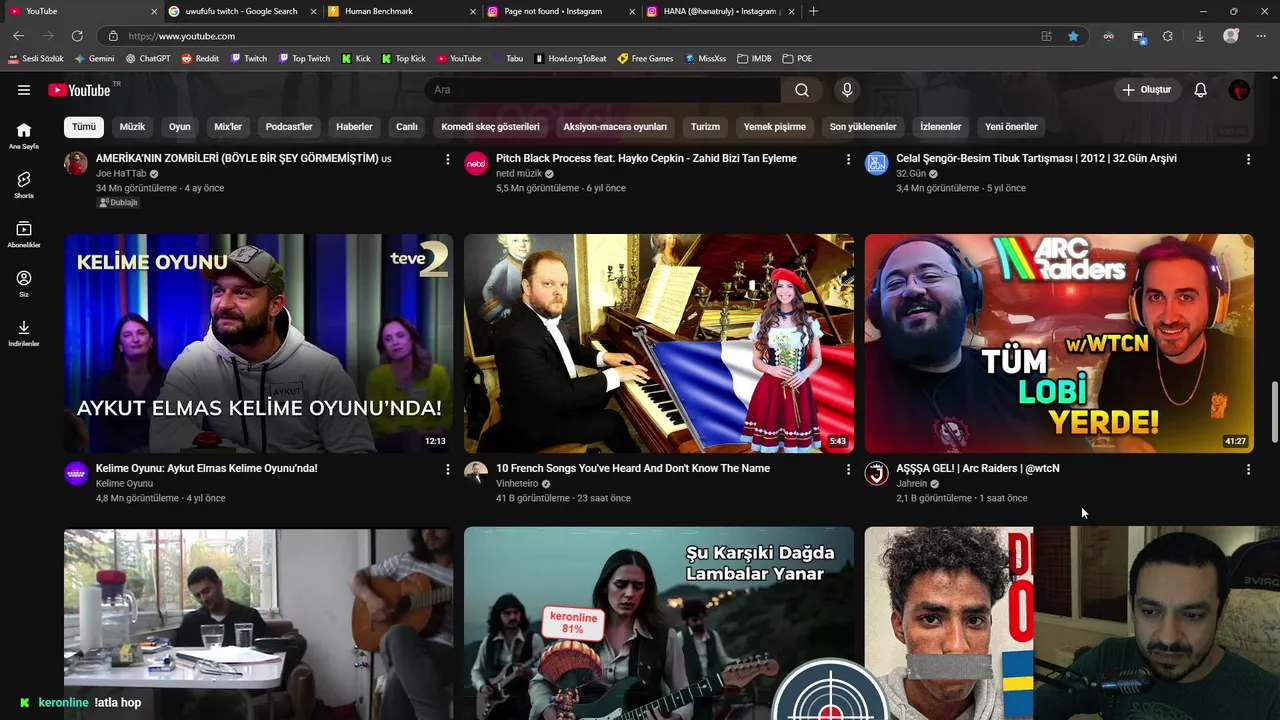Click the YouTube search magnifier button
This screenshot has width=1280, height=720.
(802, 90)
